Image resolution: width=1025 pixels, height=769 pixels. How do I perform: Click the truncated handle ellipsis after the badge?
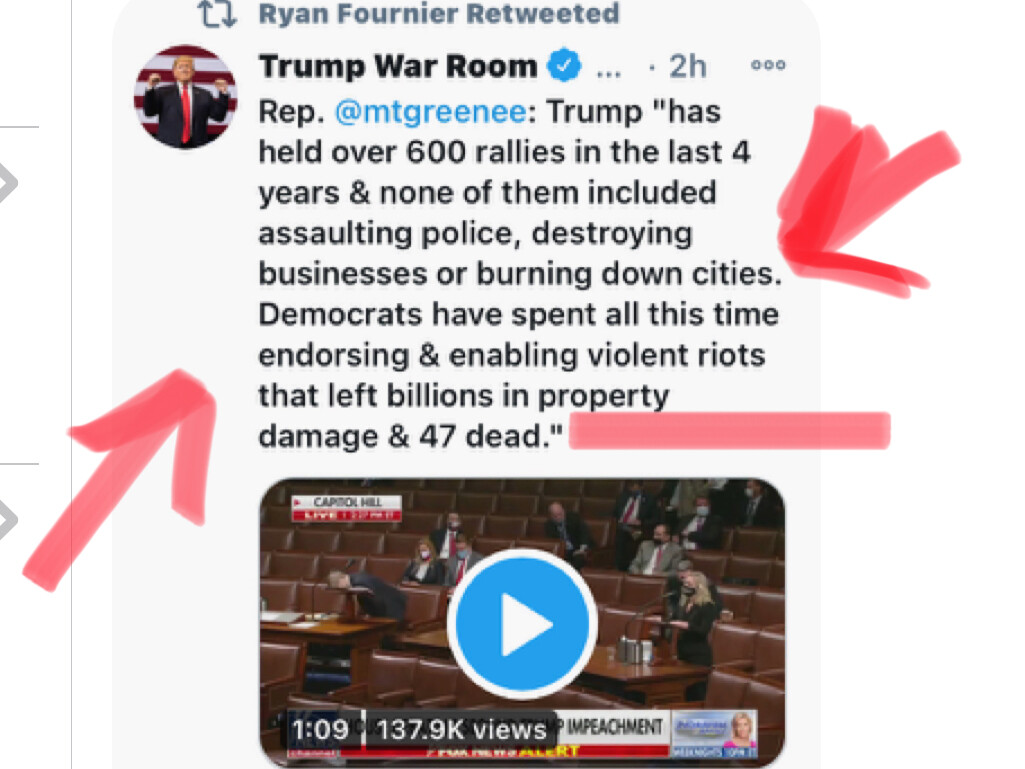tap(608, 73)
